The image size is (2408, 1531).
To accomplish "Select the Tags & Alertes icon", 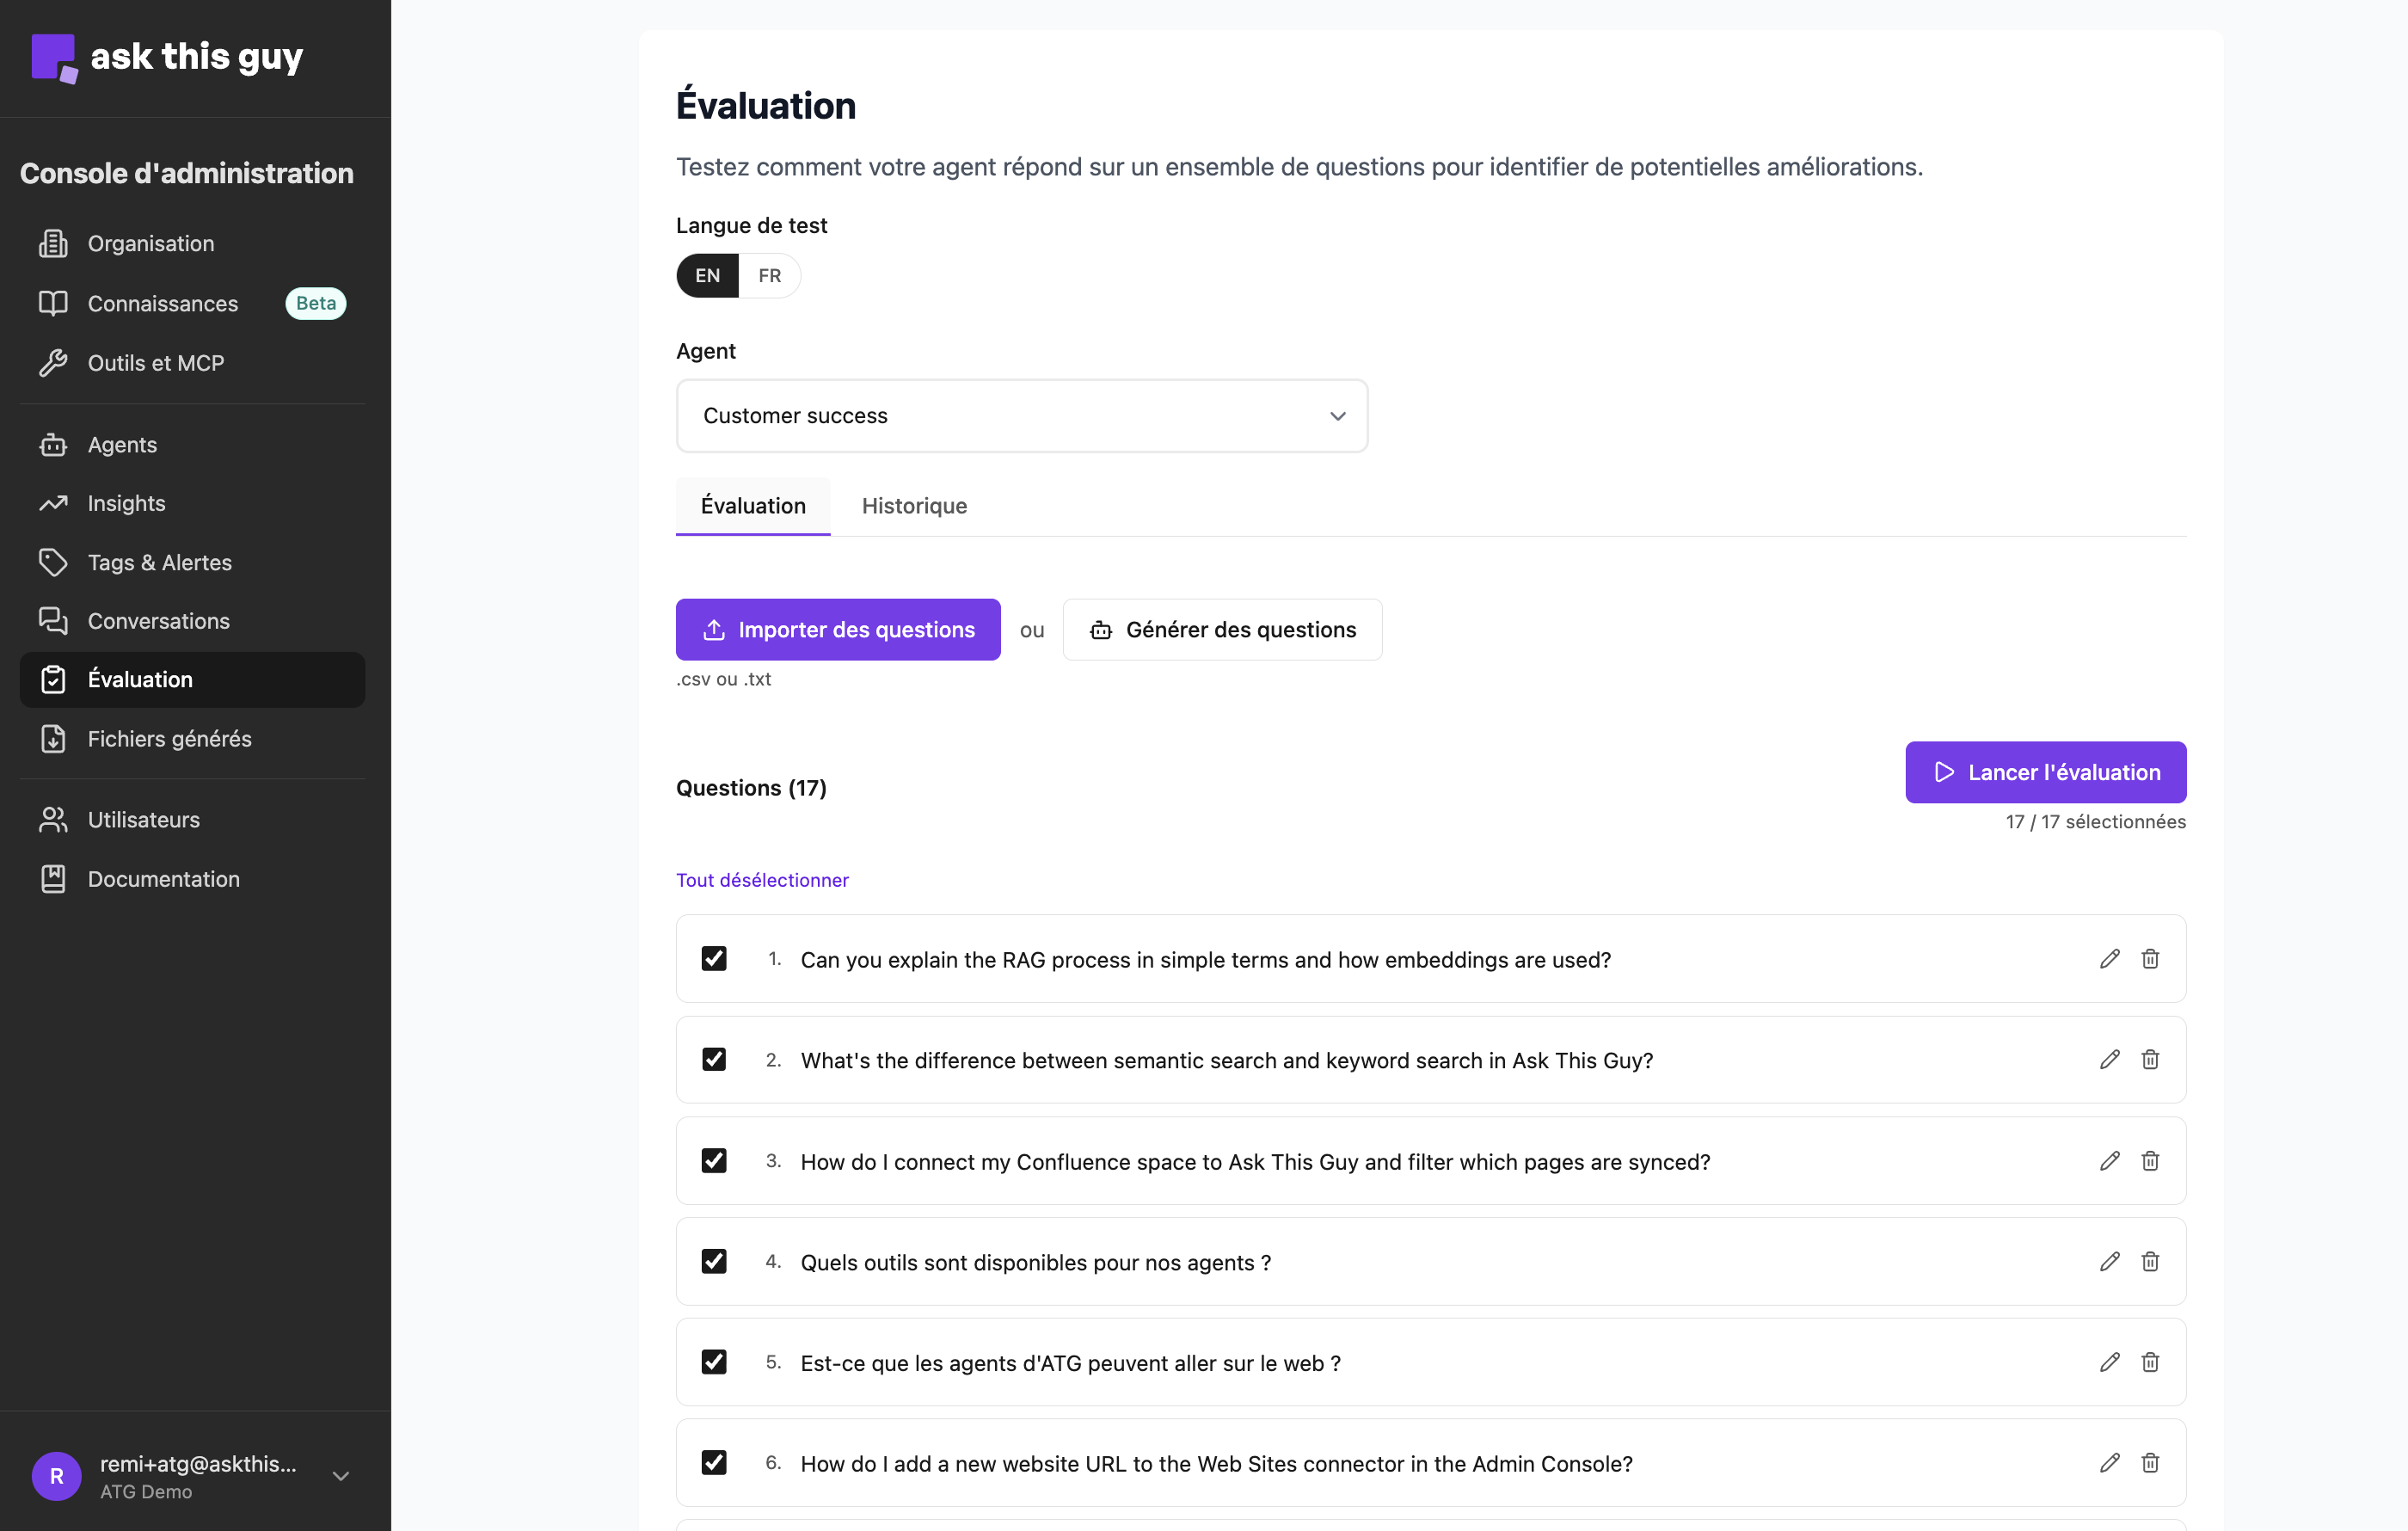I will click(55, 562).
